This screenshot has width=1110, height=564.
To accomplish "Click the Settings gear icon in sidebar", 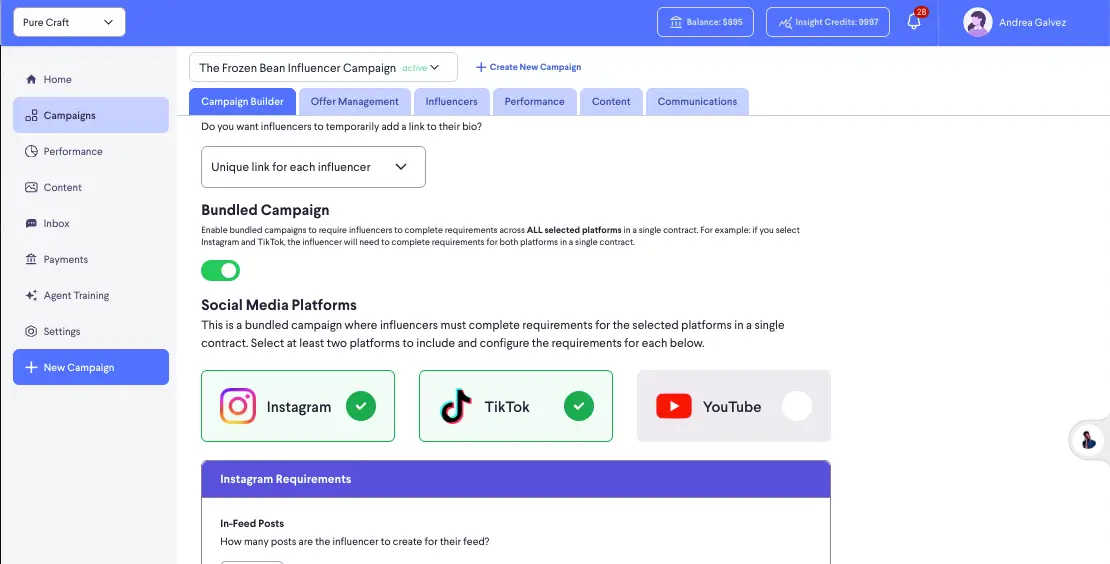I will click(x=31, y=331).
